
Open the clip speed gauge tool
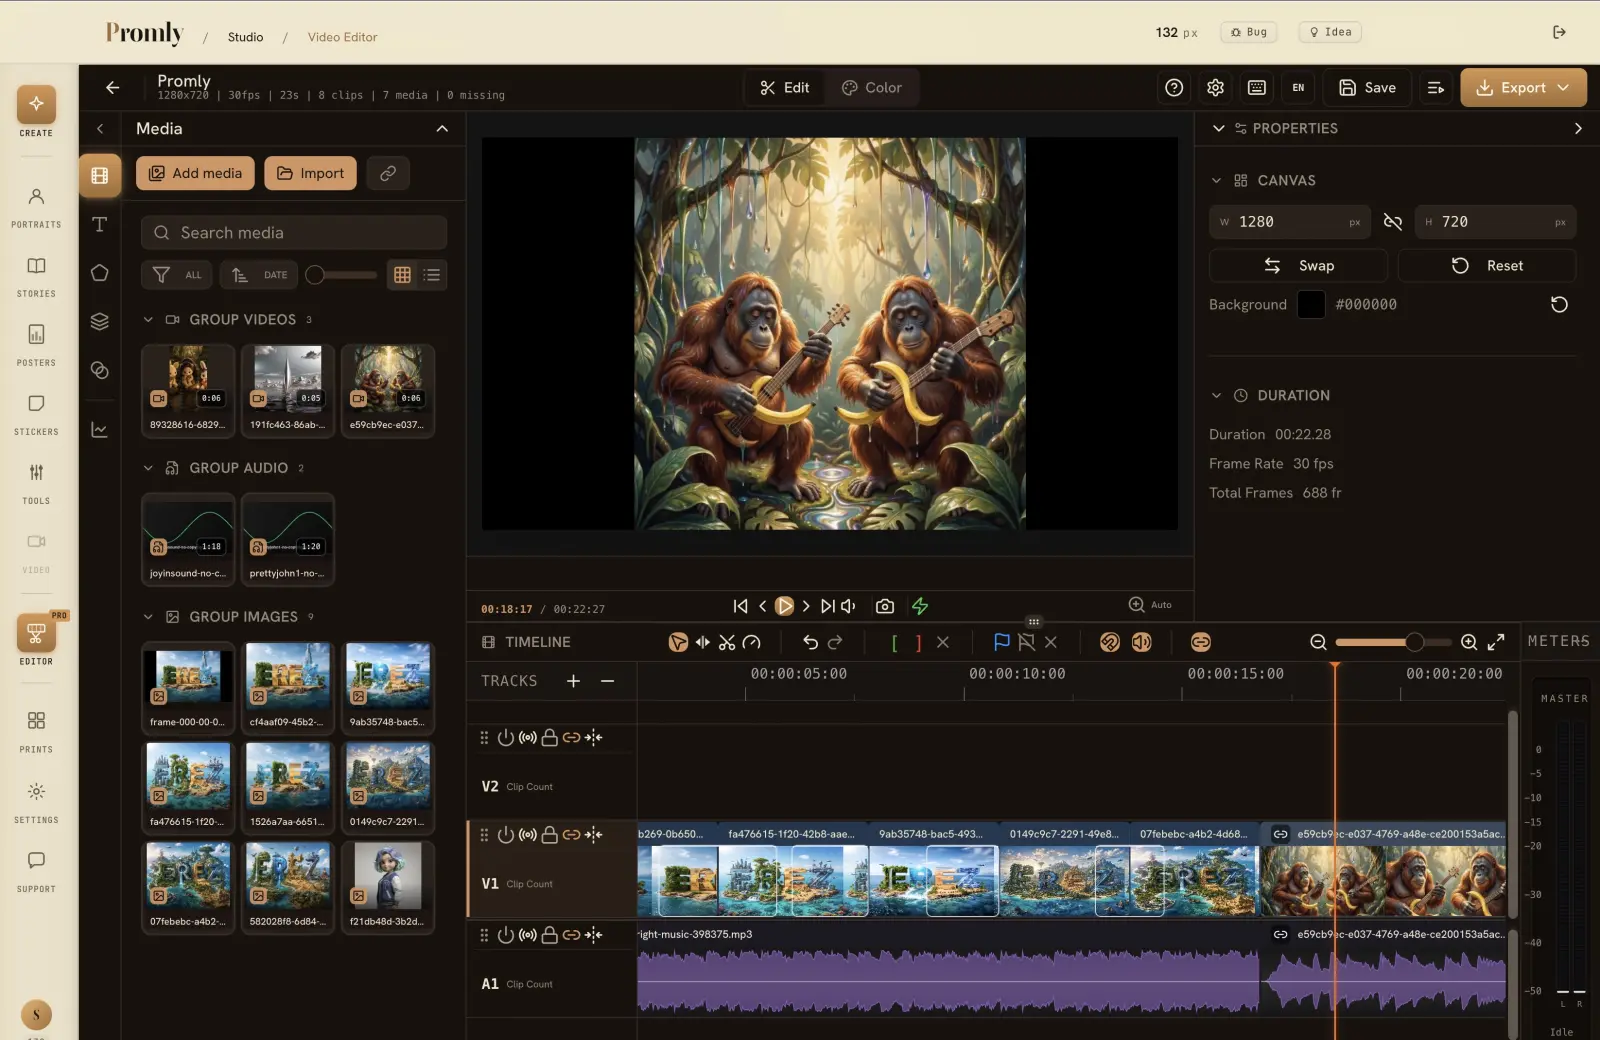752,642
